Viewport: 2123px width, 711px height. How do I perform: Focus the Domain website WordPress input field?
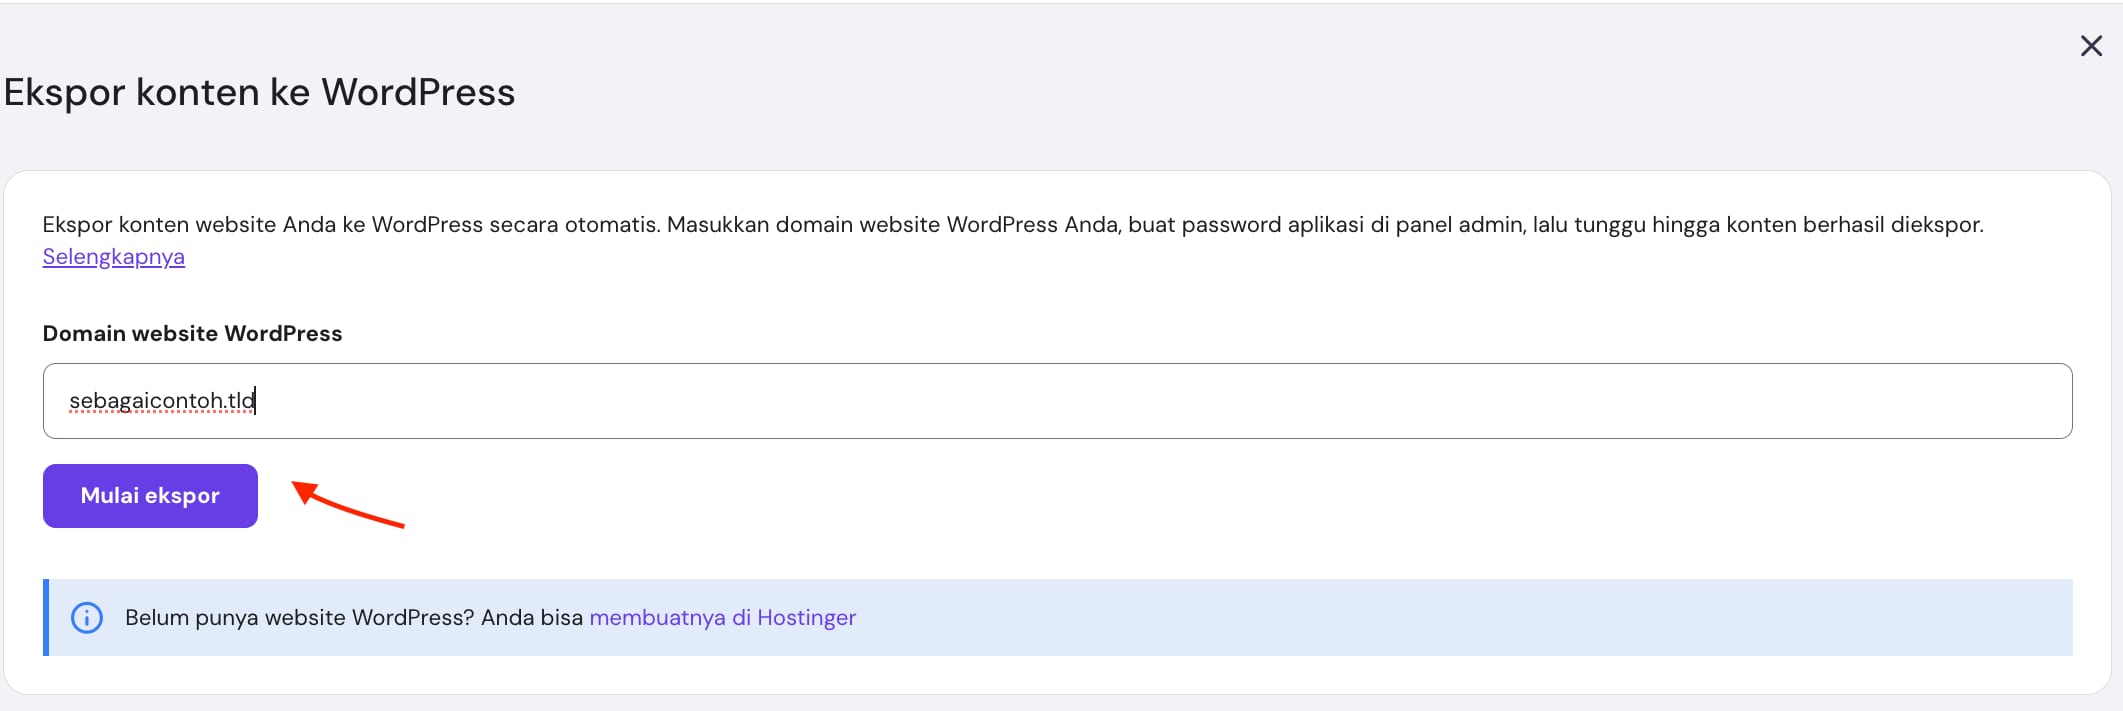tap(1057, 401)
